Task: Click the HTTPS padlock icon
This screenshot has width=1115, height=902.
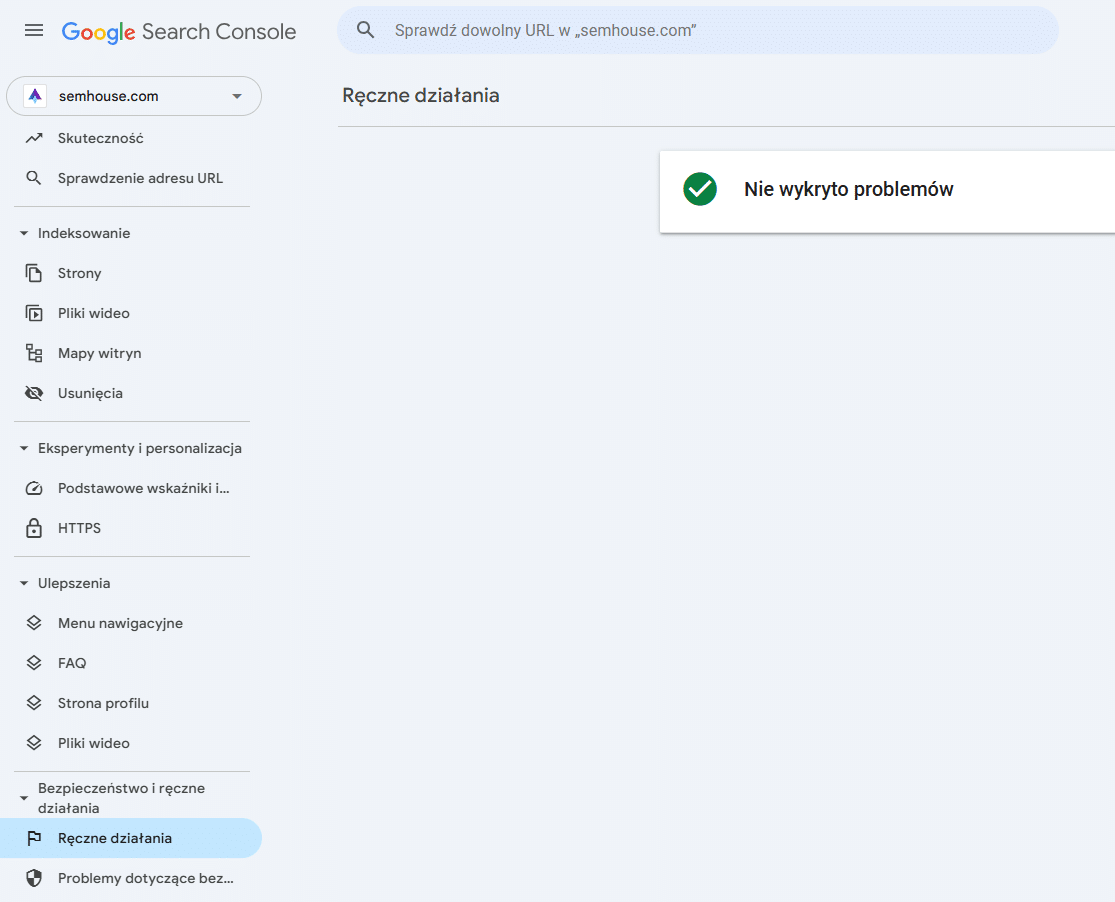Action: (33, 528)
